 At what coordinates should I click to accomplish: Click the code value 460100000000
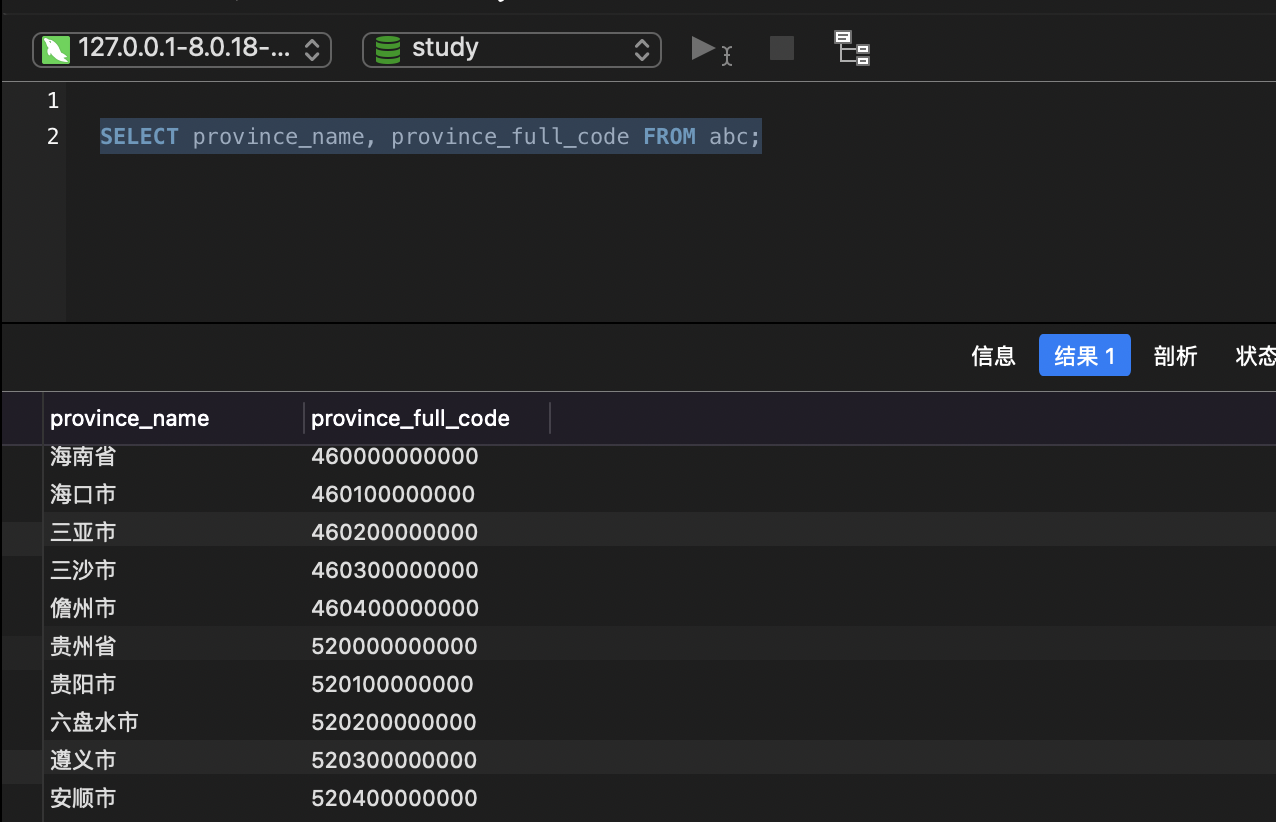tap(393, 494)
